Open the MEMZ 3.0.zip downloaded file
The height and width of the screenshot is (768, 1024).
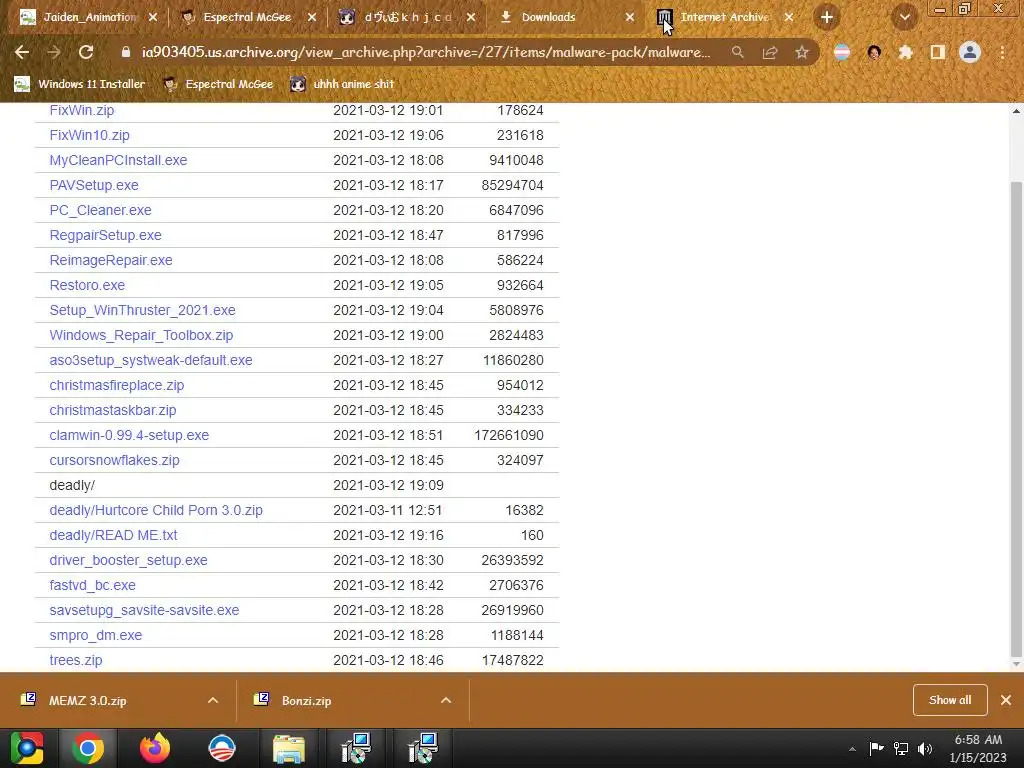pos(88,700)
